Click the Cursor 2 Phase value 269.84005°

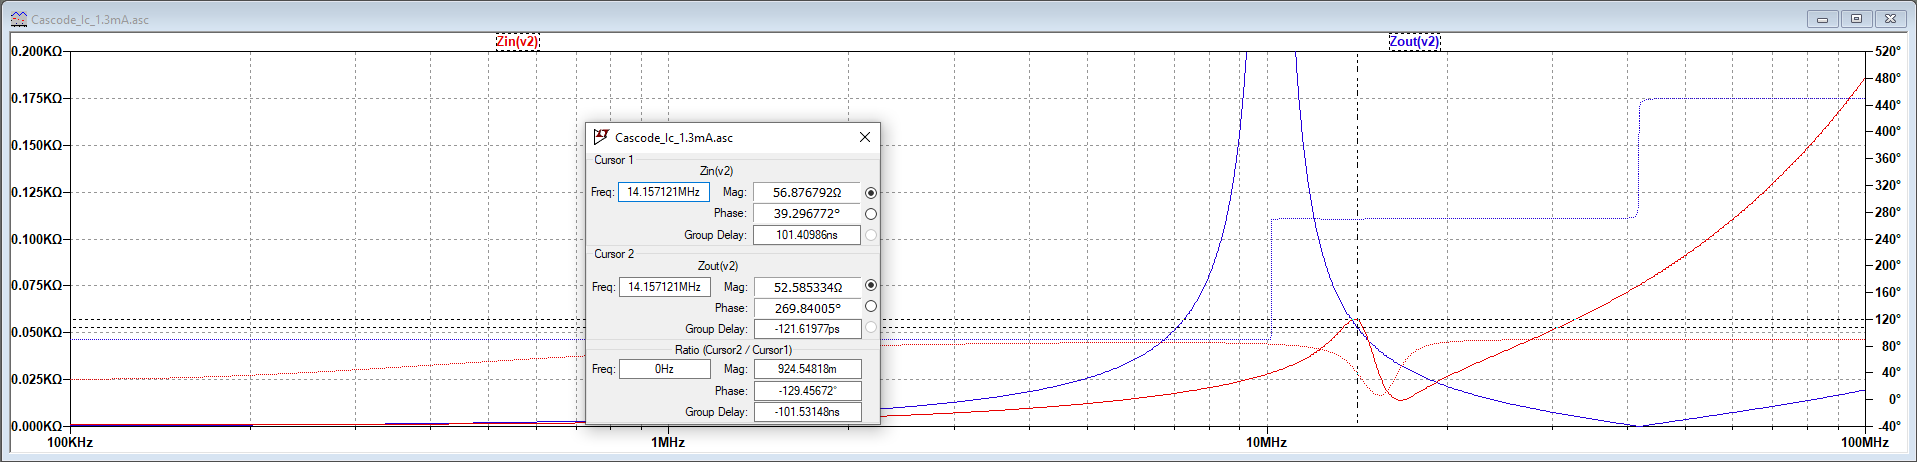pyautogui.click(x=807, y=308)
